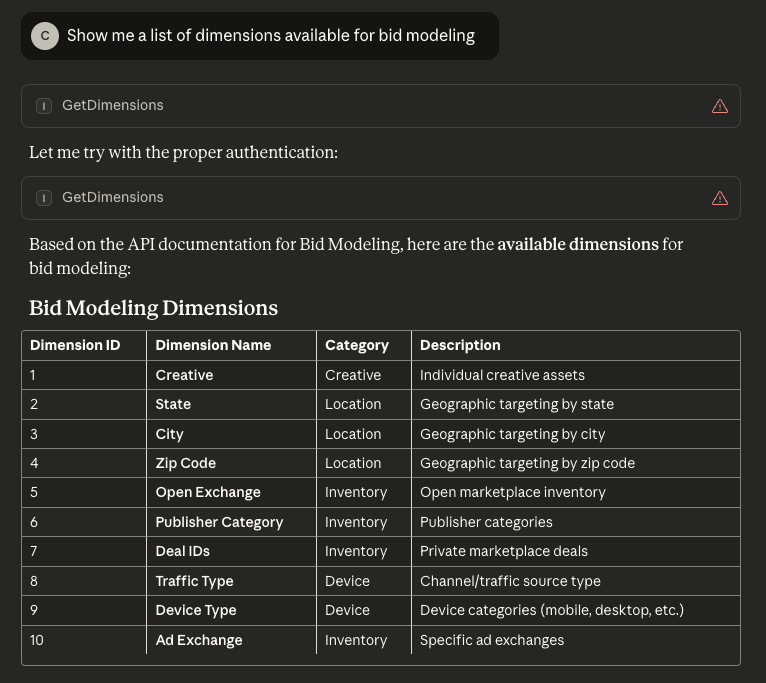Select the 'Ad Exchange' dimension name cell

232,640
